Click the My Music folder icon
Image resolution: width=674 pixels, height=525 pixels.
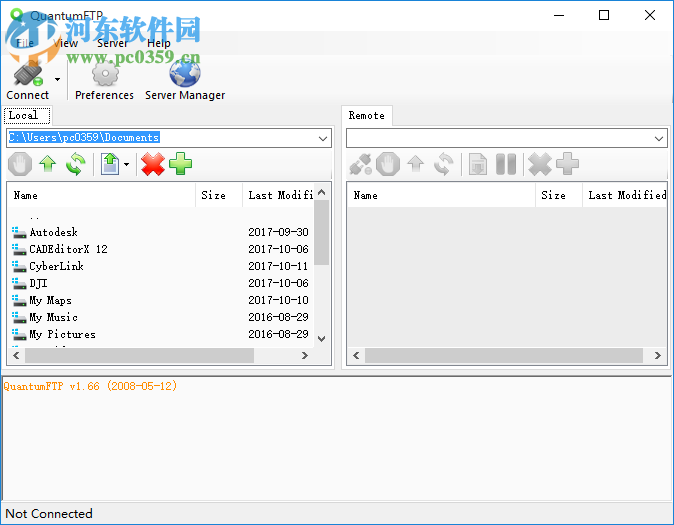click(x=19, y=317)
